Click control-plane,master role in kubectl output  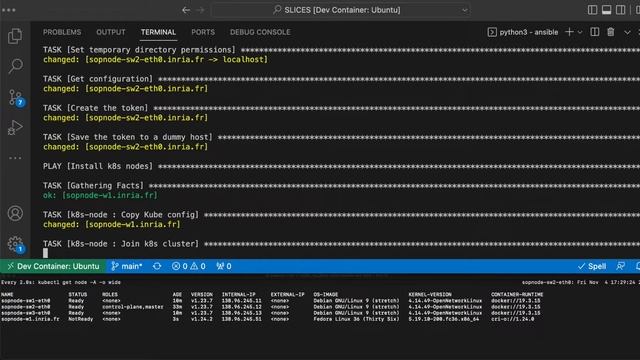coord(133,307)
